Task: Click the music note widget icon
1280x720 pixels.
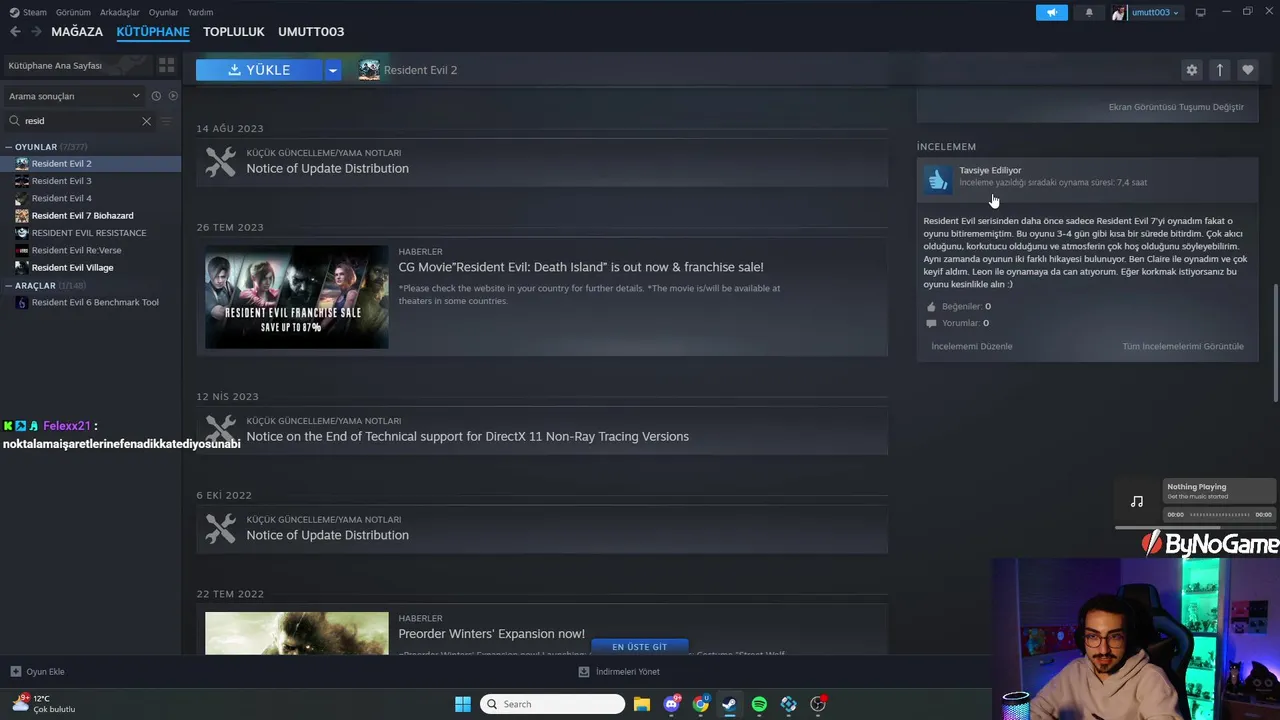Action: tap(1137, 501)
